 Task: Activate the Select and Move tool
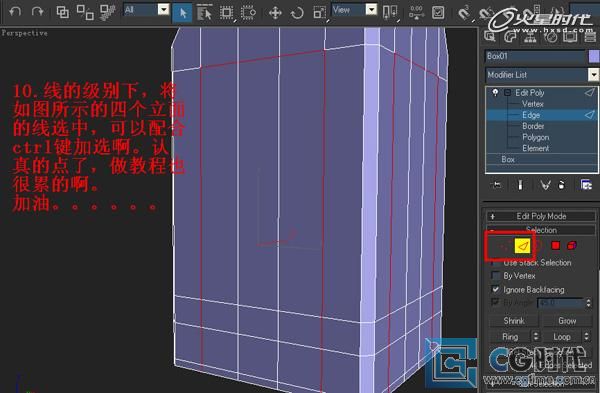coord(275,13)
